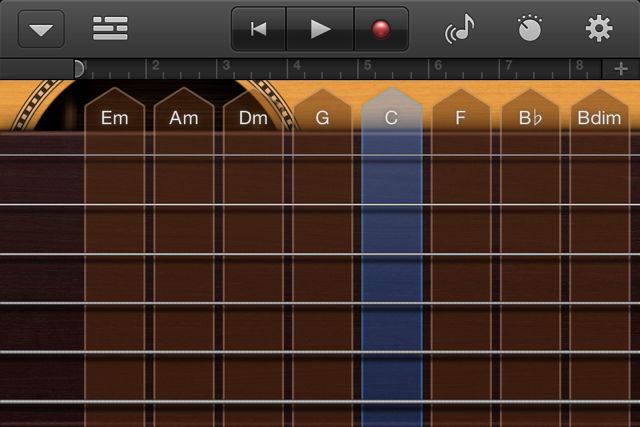The height and width of the screenshot is (427, 640).
Task: Jump to bar 7 on ruler
Action: (509, 65)
